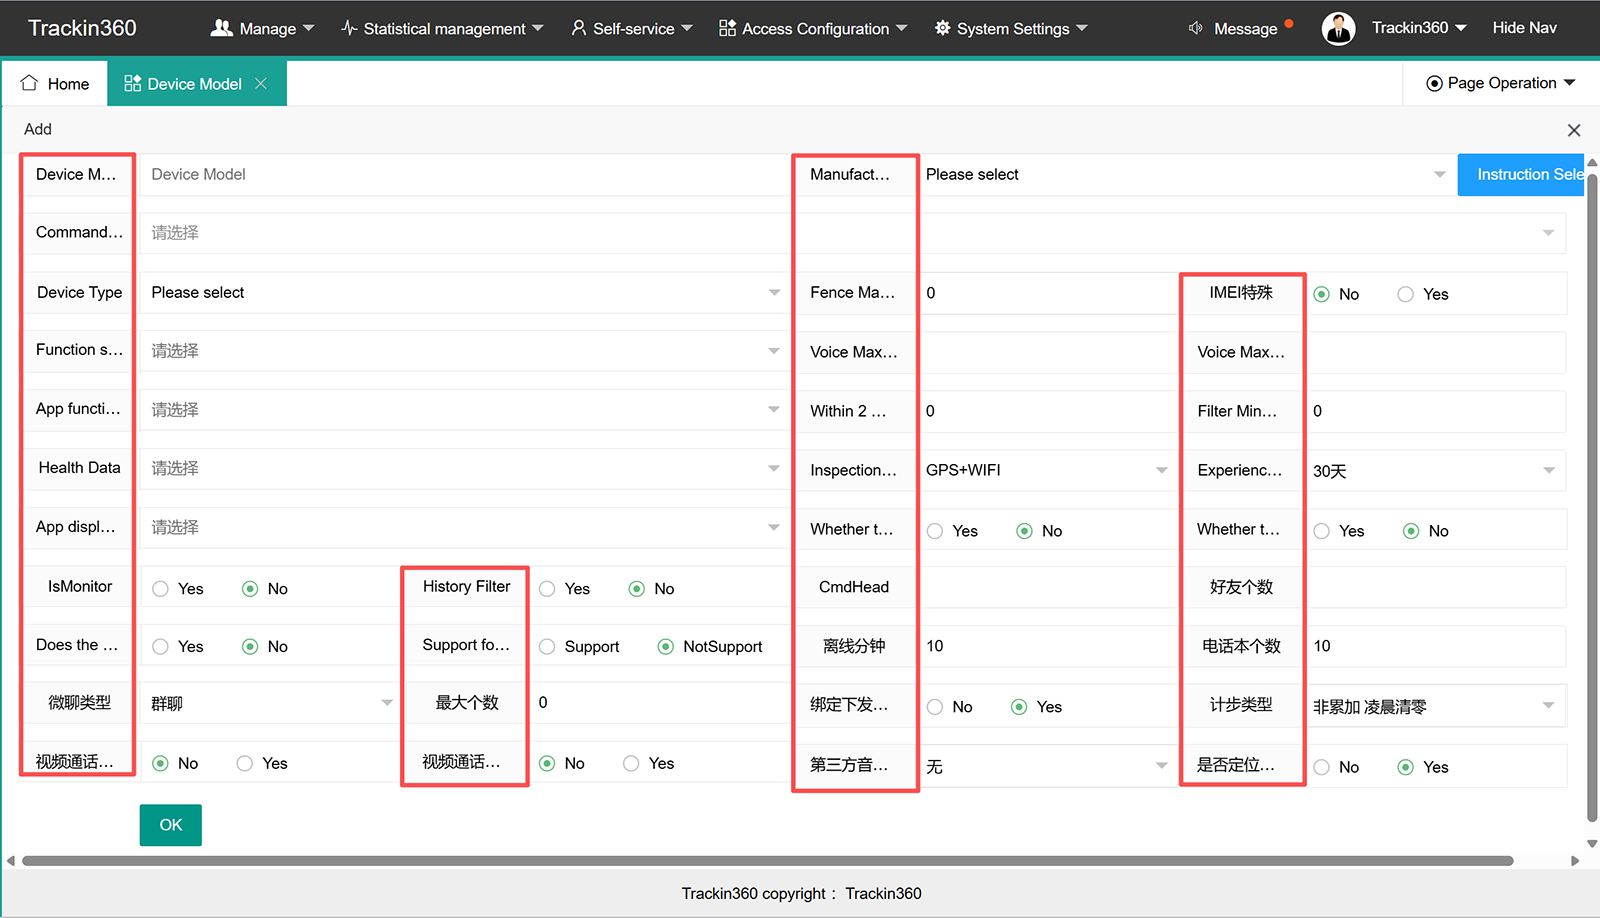Expand the Manufacturer Please select dropdown

(1186, 174)
